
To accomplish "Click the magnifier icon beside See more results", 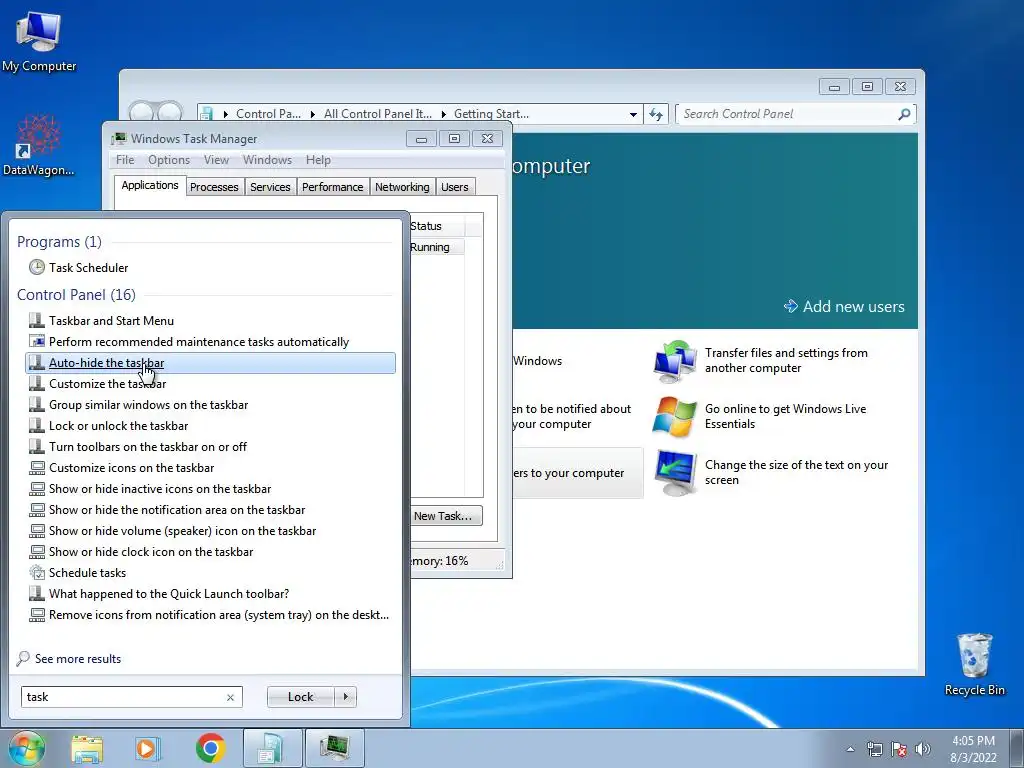I will 24,658.
